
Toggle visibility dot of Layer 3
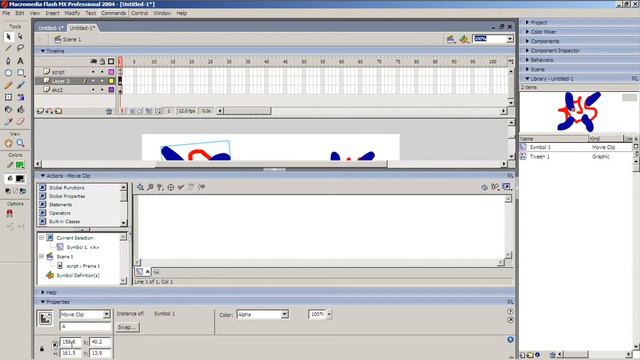click(93, 81)
